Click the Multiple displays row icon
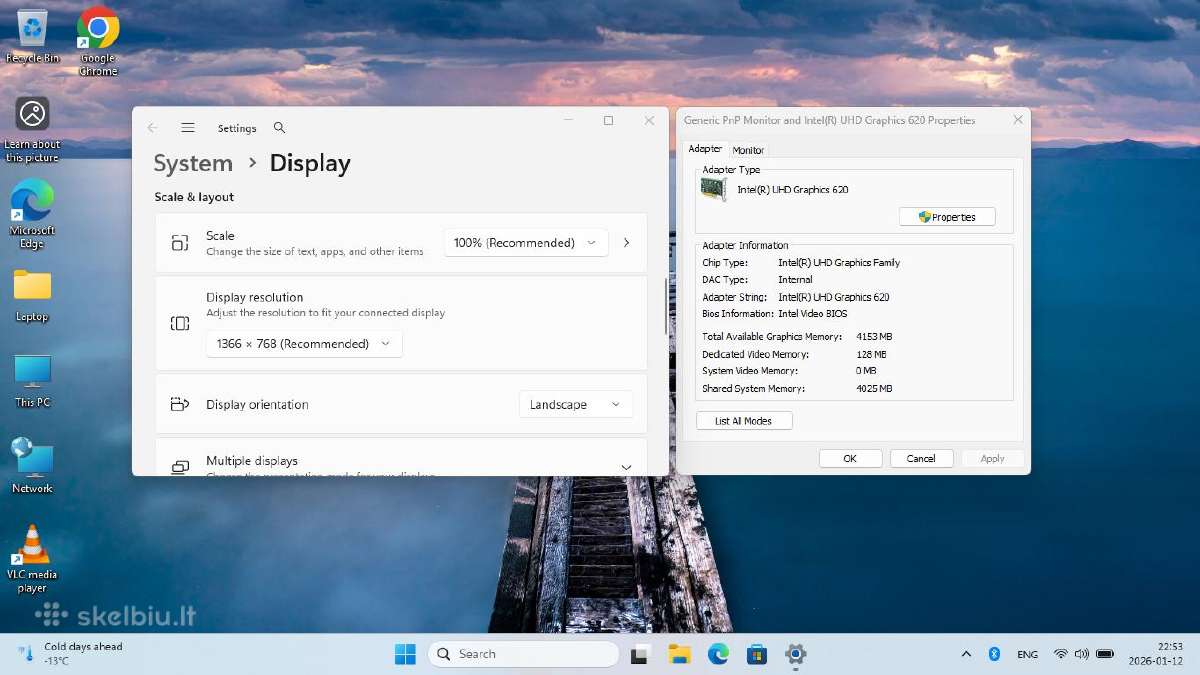 [180, 467]
